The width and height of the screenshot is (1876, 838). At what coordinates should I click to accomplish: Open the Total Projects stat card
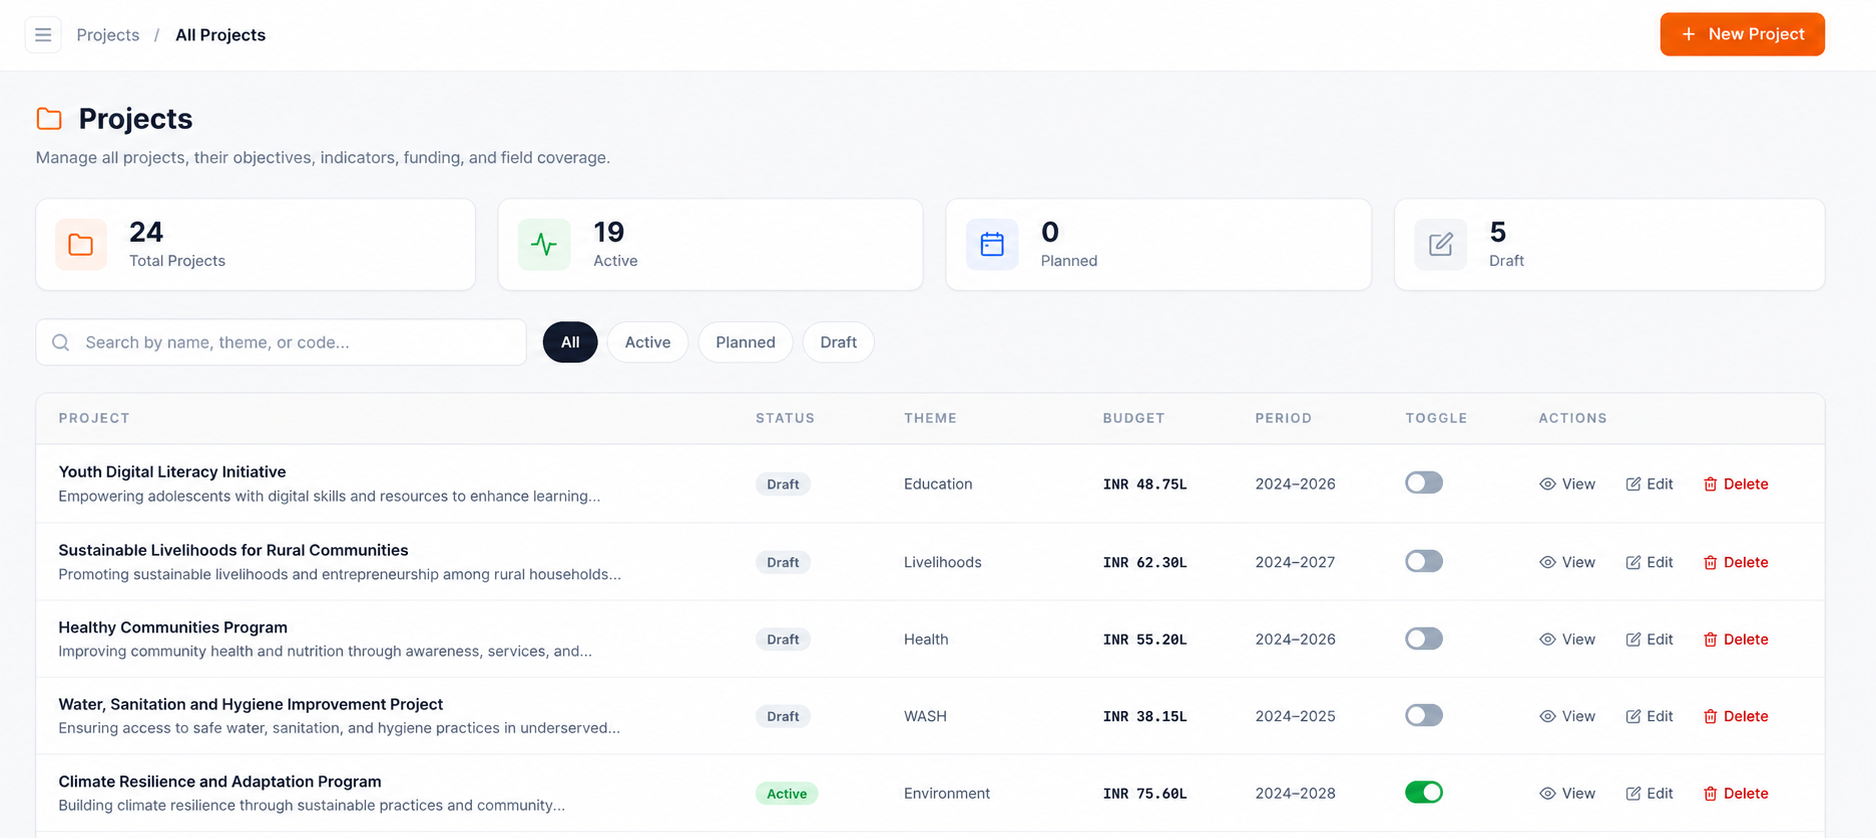point(256,244)
